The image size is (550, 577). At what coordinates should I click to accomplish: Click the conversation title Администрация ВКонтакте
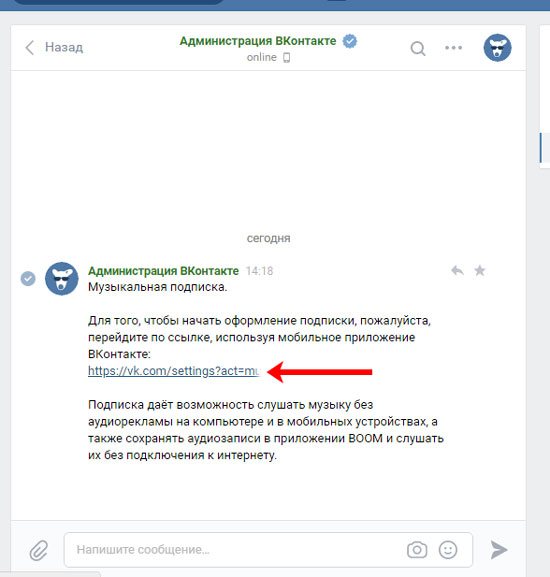click(x=258, y=41)
